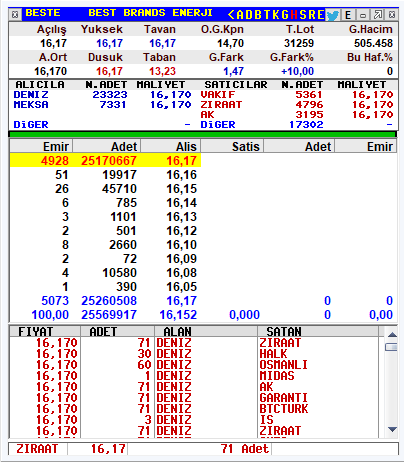
Task: Select the 16,13 bid price level
Action: point(182,217)
